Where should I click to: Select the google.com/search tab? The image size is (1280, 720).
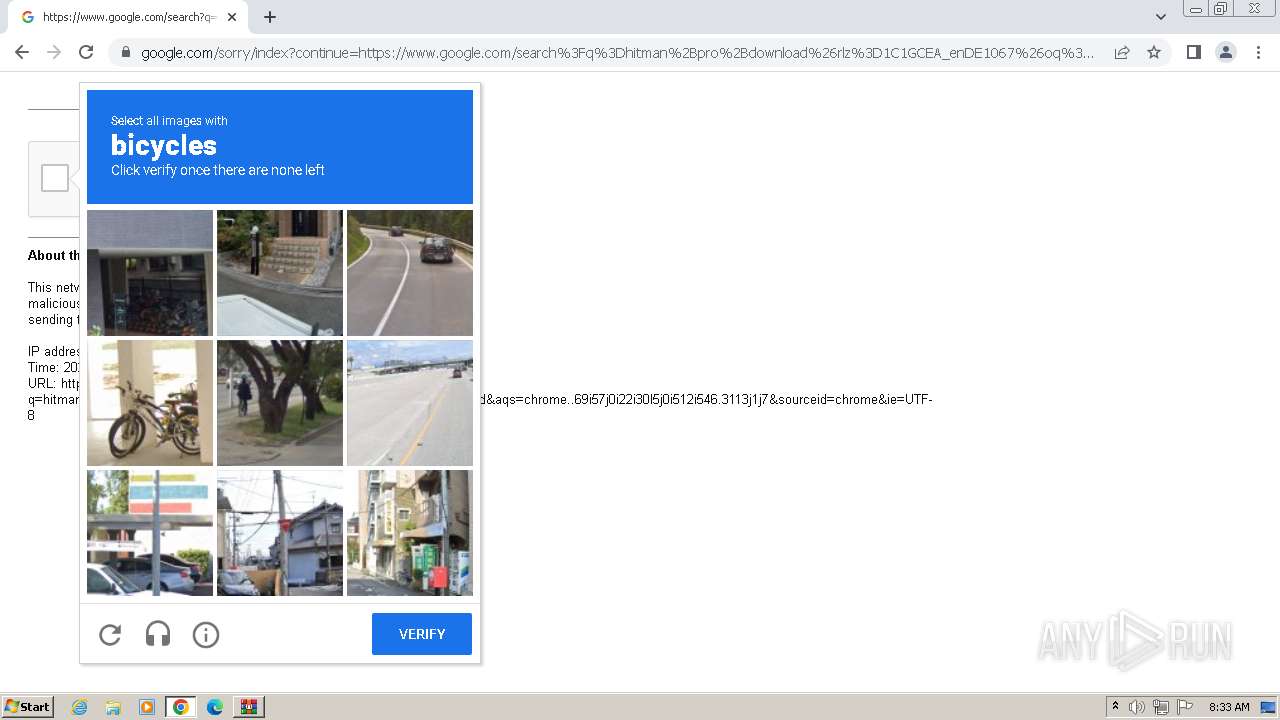click(128, 17)
